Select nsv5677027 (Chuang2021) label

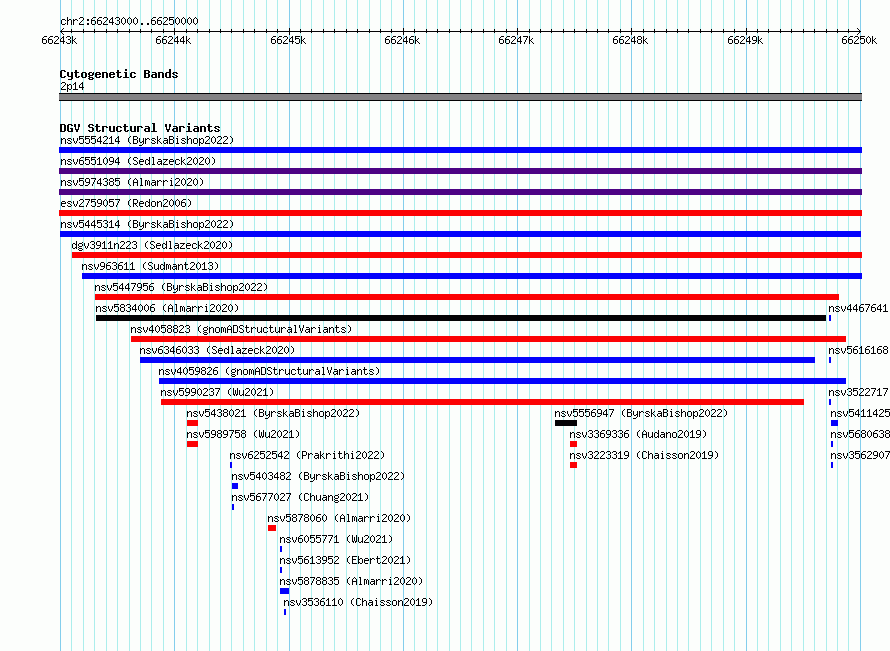(x=300, y=497)
